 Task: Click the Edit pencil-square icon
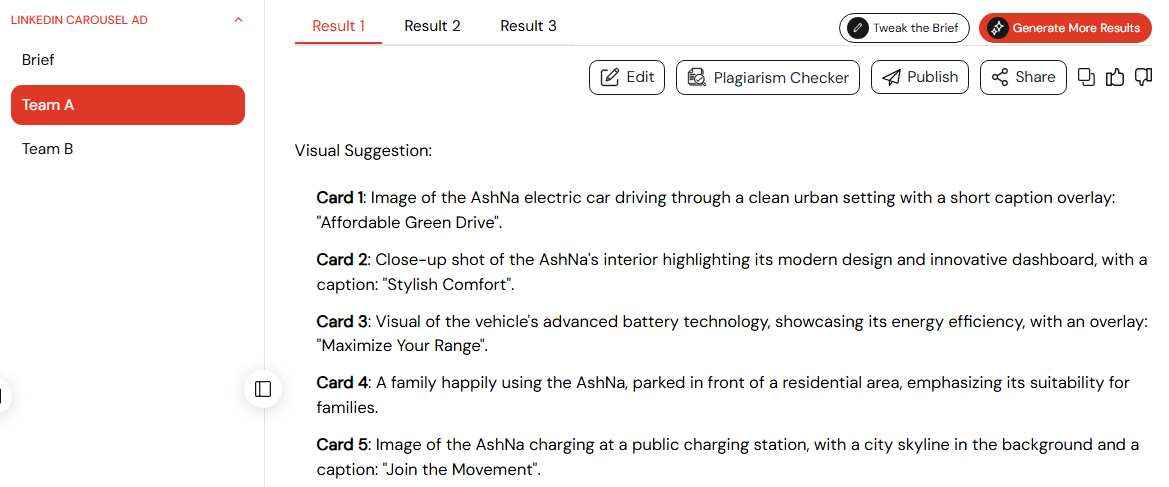coord(610,77)
